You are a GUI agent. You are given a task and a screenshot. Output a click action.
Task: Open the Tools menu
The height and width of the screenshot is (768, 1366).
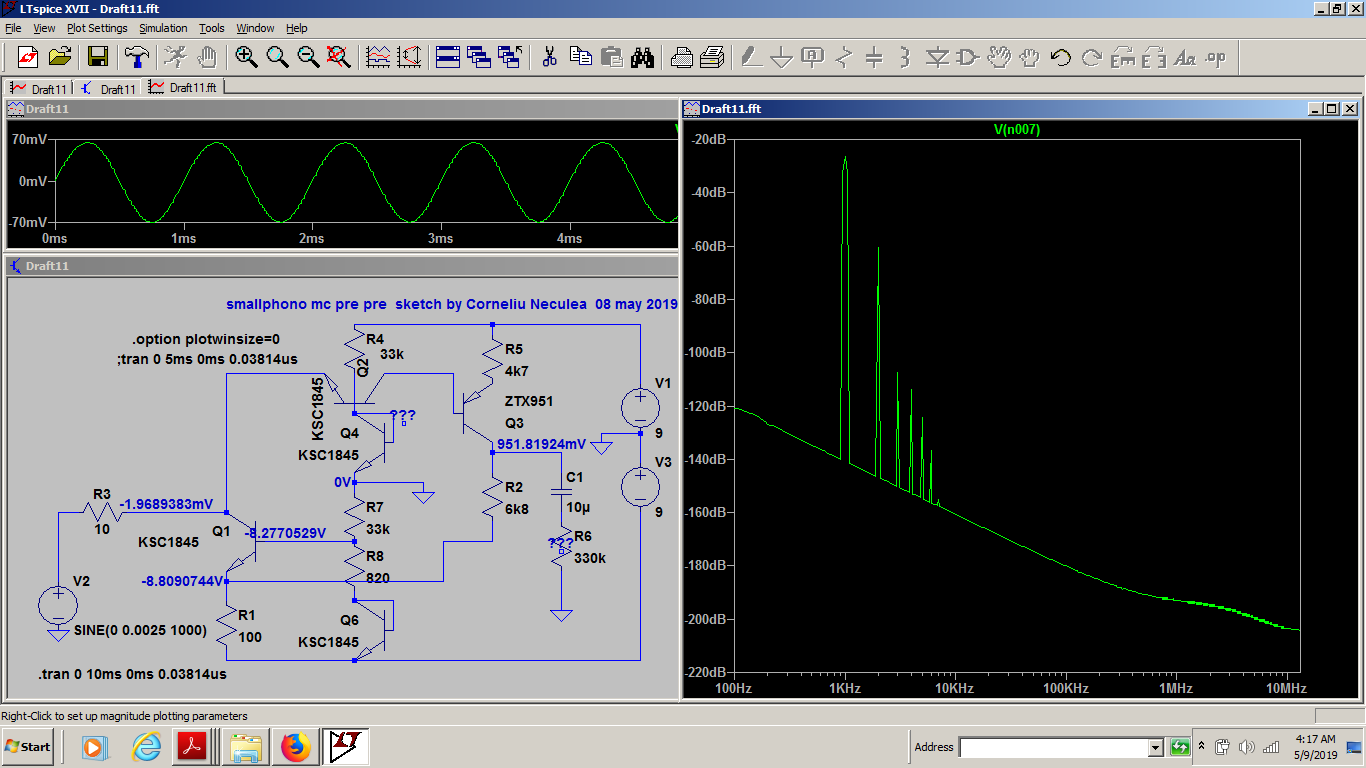212,28
